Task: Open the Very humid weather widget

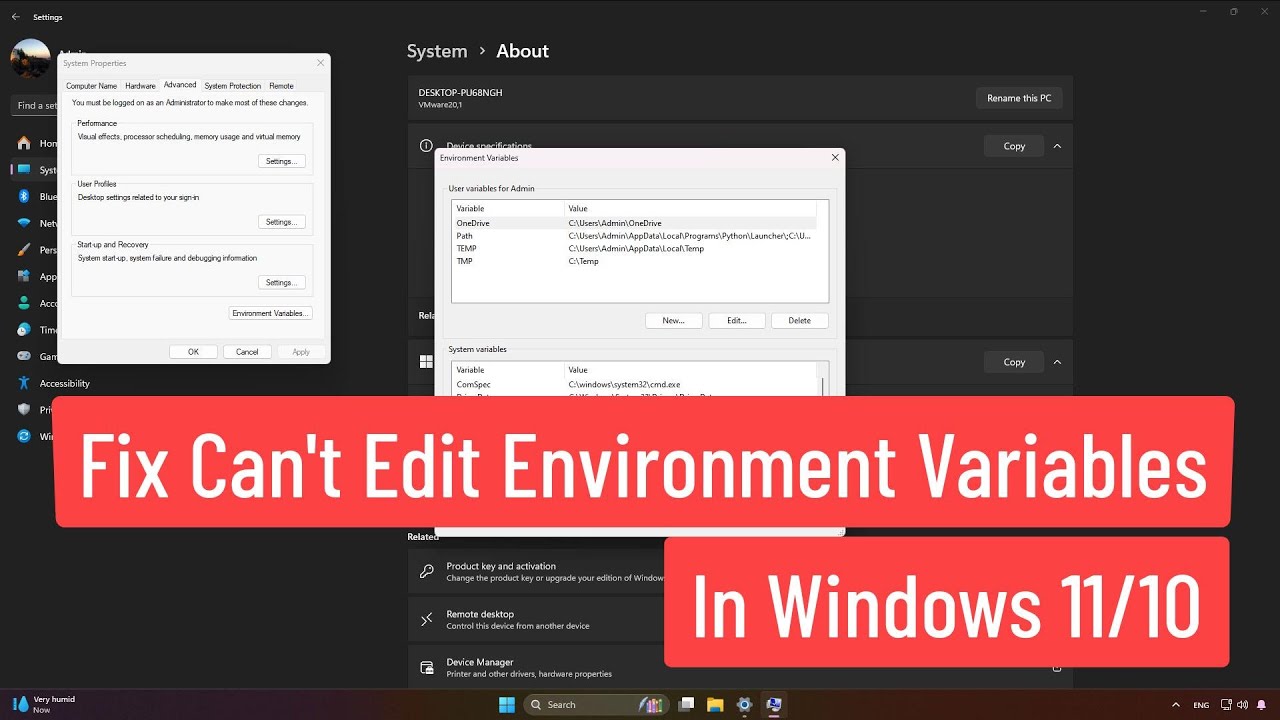Action: tap(43, 704)
